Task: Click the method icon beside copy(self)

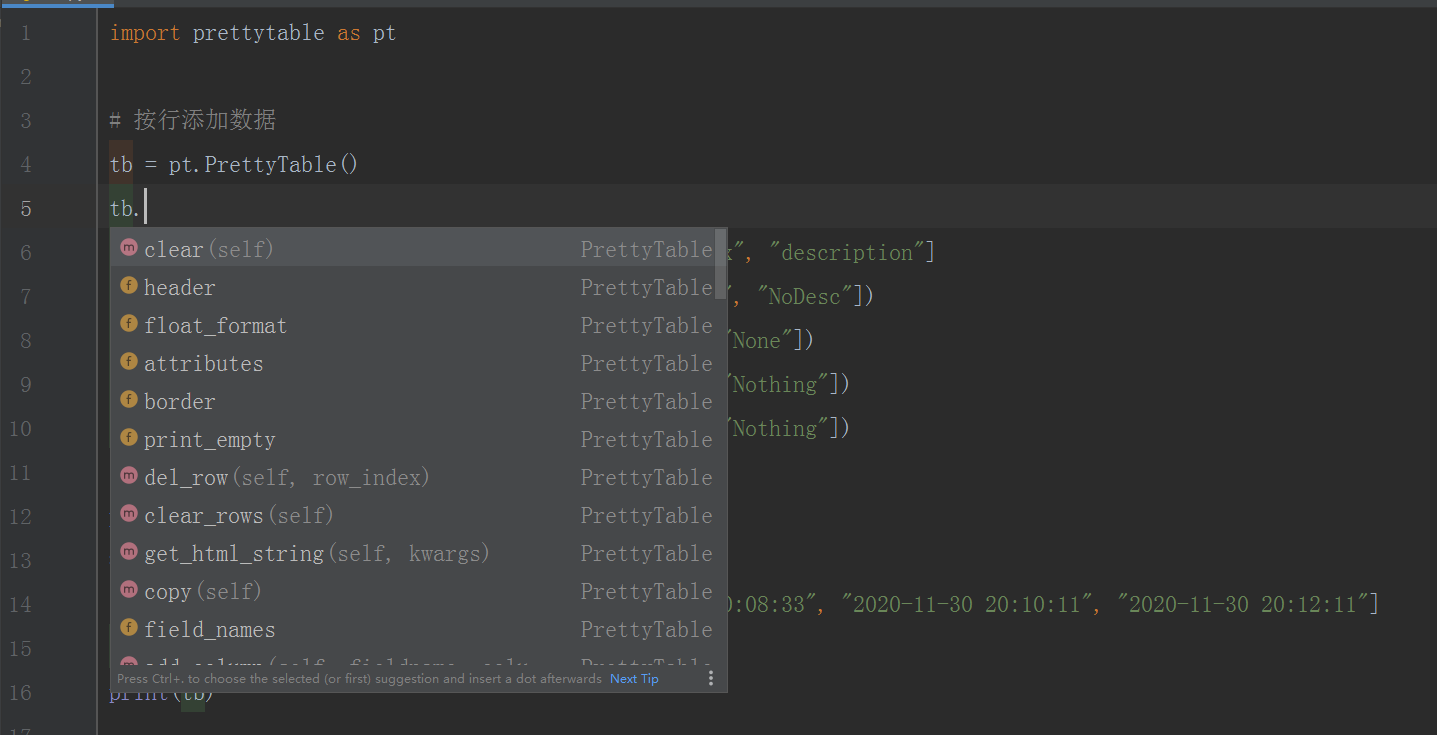Action: pos(128,590)
